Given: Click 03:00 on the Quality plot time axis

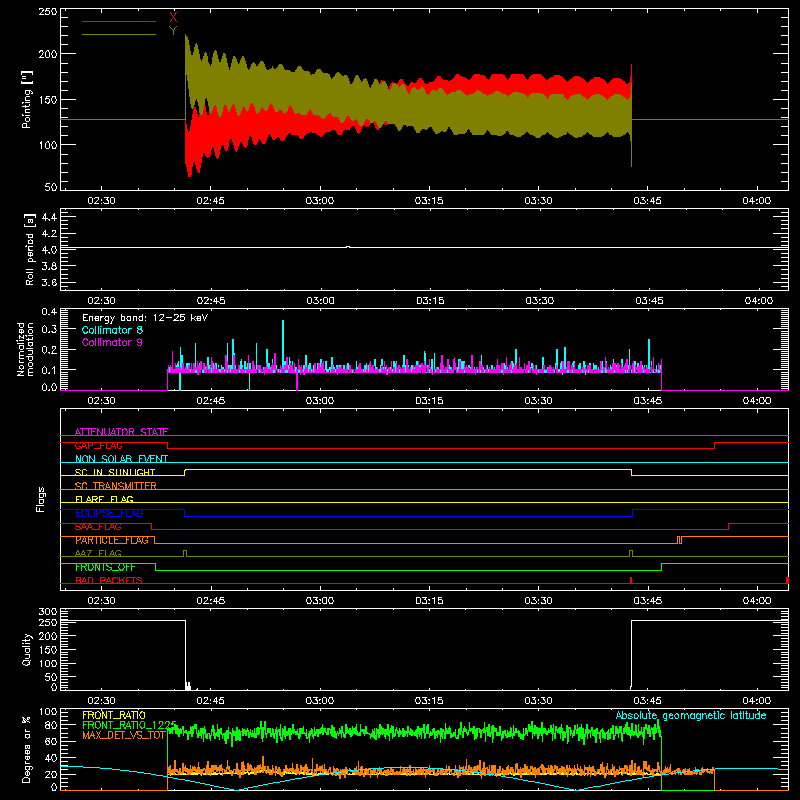Looking at the screenshot, I should 320,701.
